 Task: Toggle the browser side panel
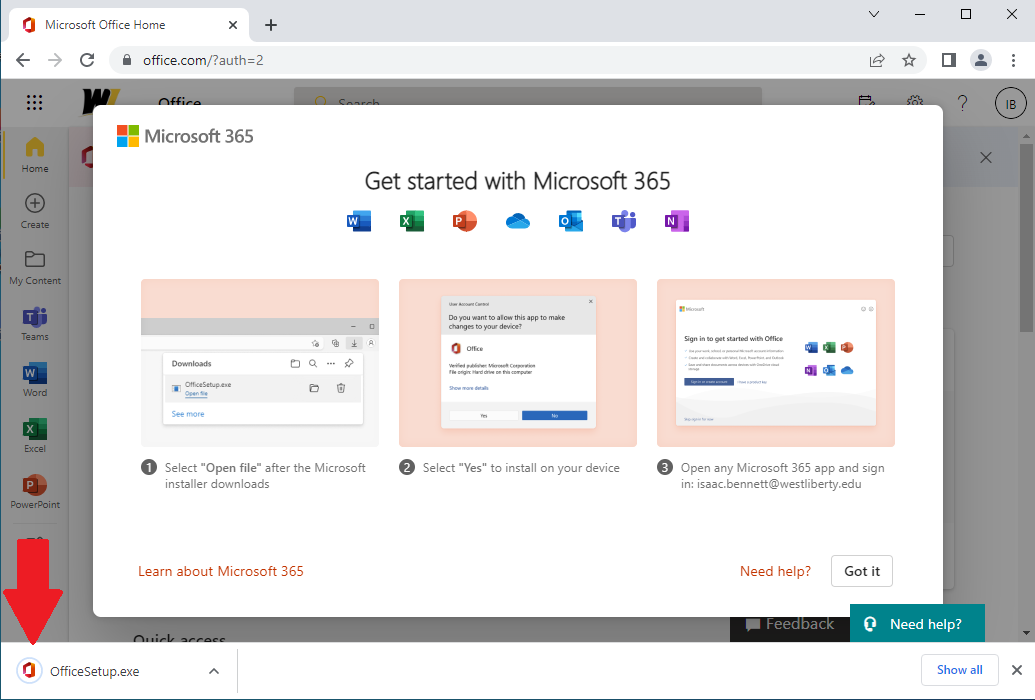(x=948, y=60)
